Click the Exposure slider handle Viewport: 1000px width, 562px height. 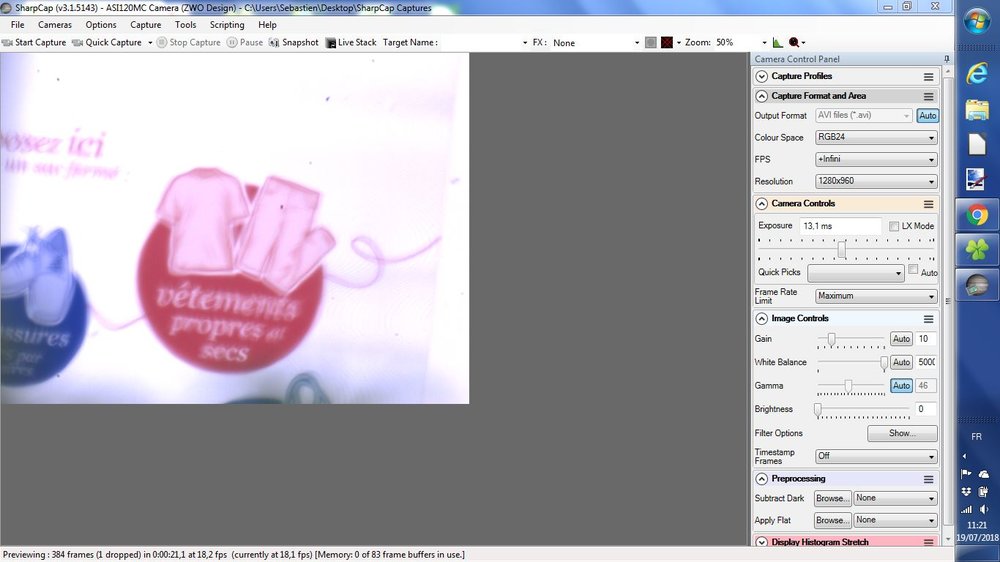[842, 249]
